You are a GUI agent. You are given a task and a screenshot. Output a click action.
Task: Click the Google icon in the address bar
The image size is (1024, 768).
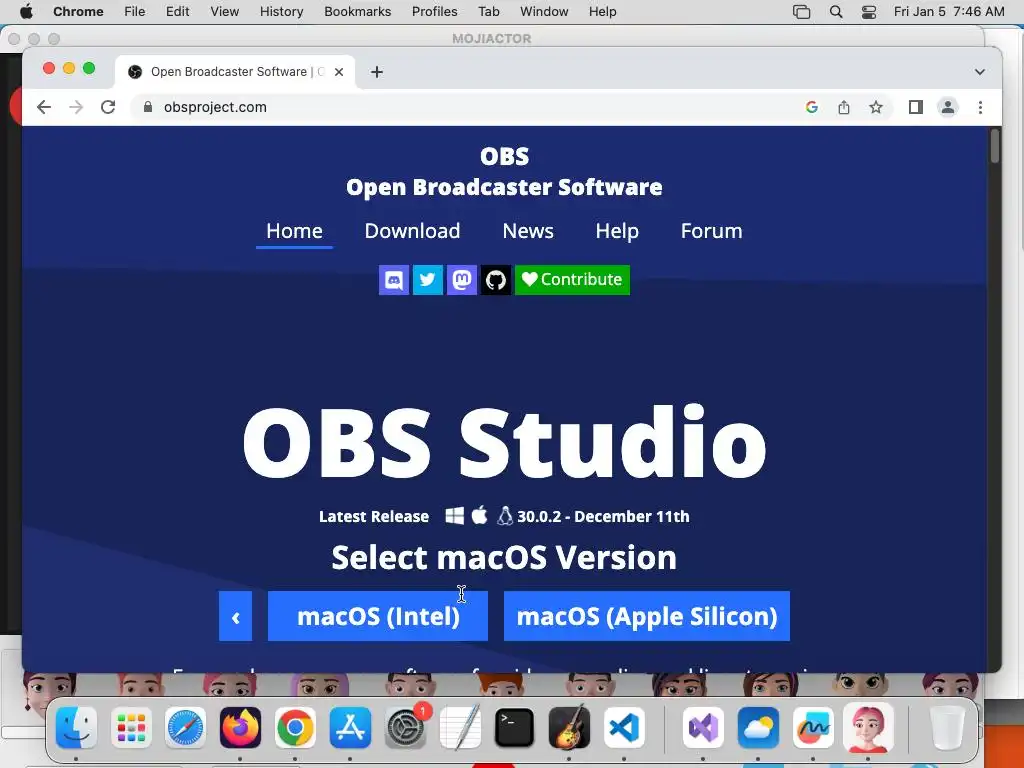pyautogui.click(x=812, y=107)
